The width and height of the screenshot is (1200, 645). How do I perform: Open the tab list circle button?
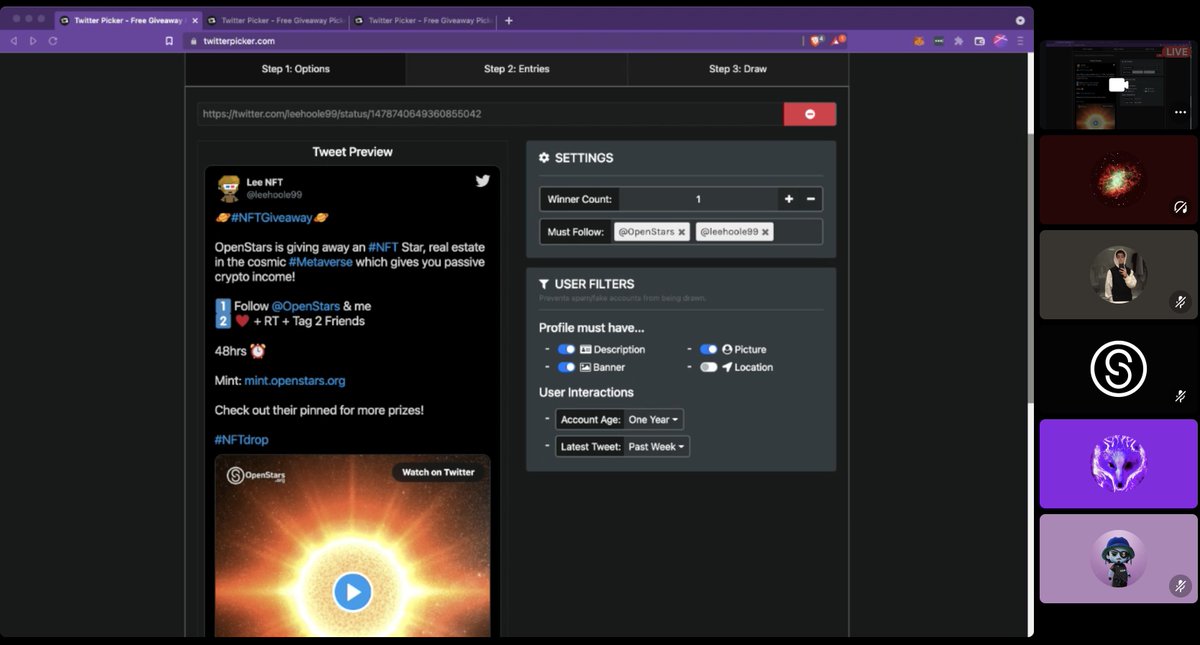1020,20
